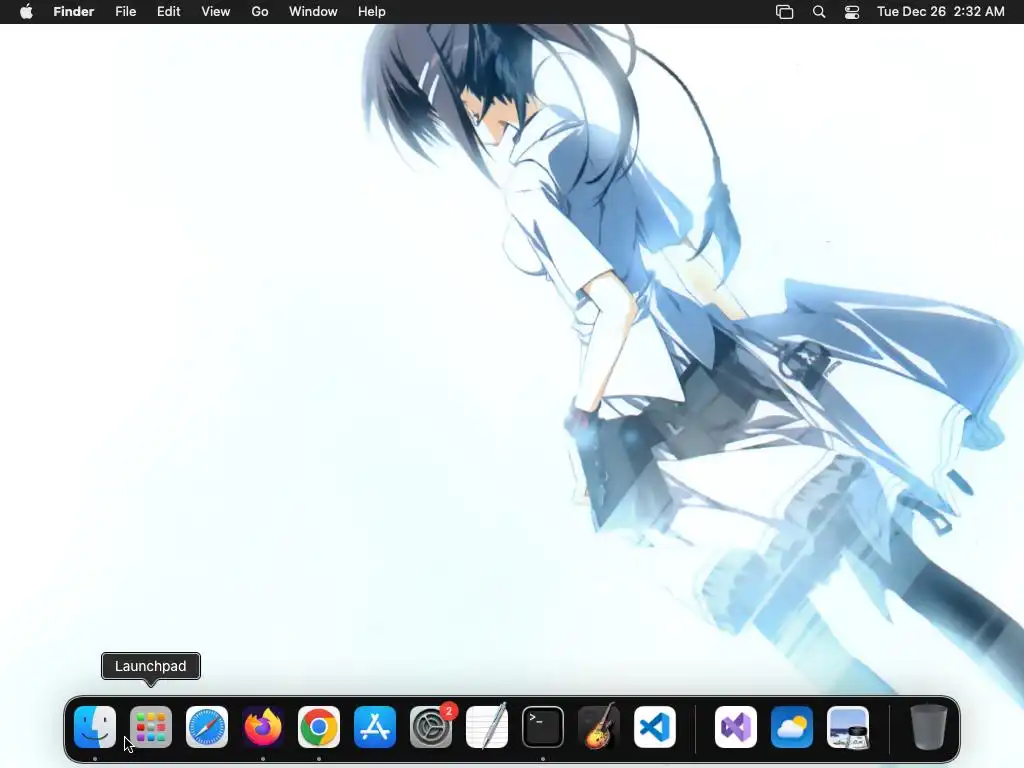Open Google Chrome from the Dock
This screenshot has height=768, width=1024.
tap(319, 727)
